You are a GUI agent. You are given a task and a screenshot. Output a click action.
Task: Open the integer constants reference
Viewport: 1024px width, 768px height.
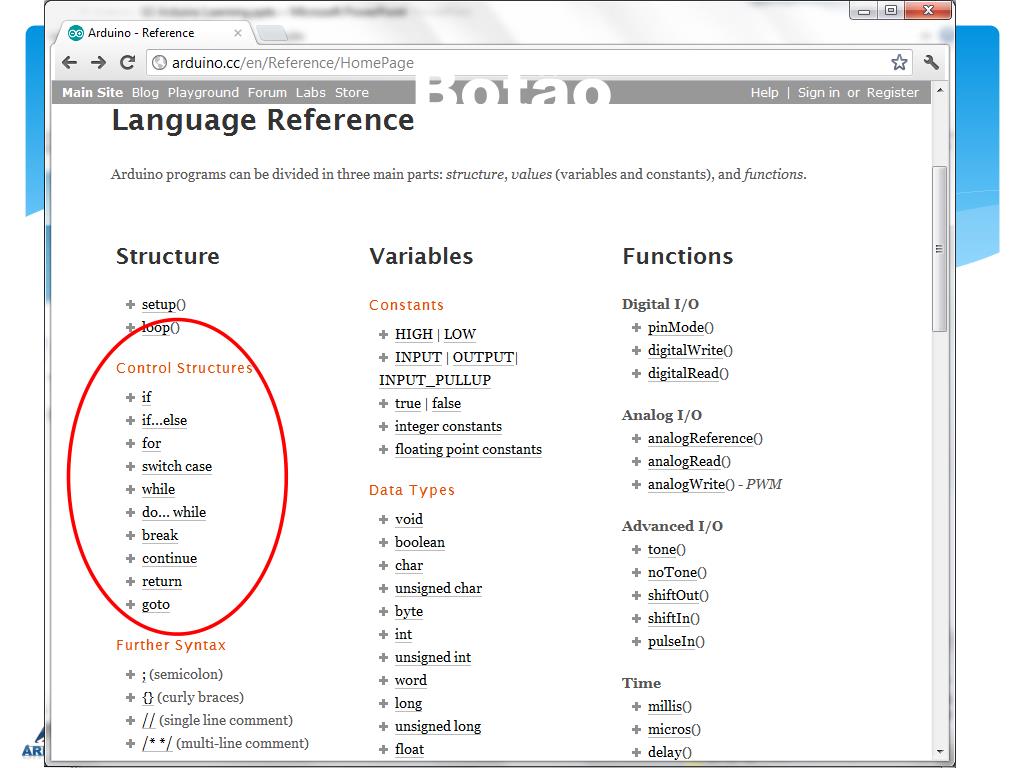pyautogui.click(x=448, y=426)
